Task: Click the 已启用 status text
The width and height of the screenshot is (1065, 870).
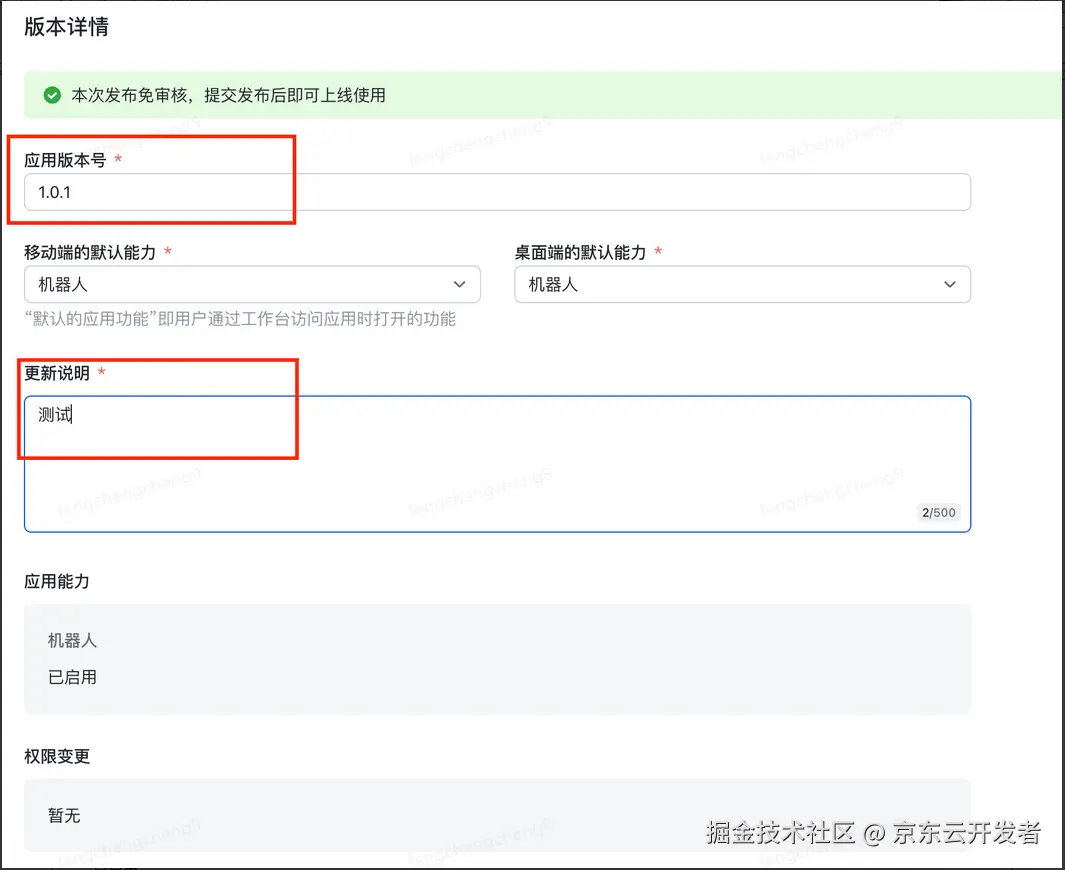Action: coord(71,675)
